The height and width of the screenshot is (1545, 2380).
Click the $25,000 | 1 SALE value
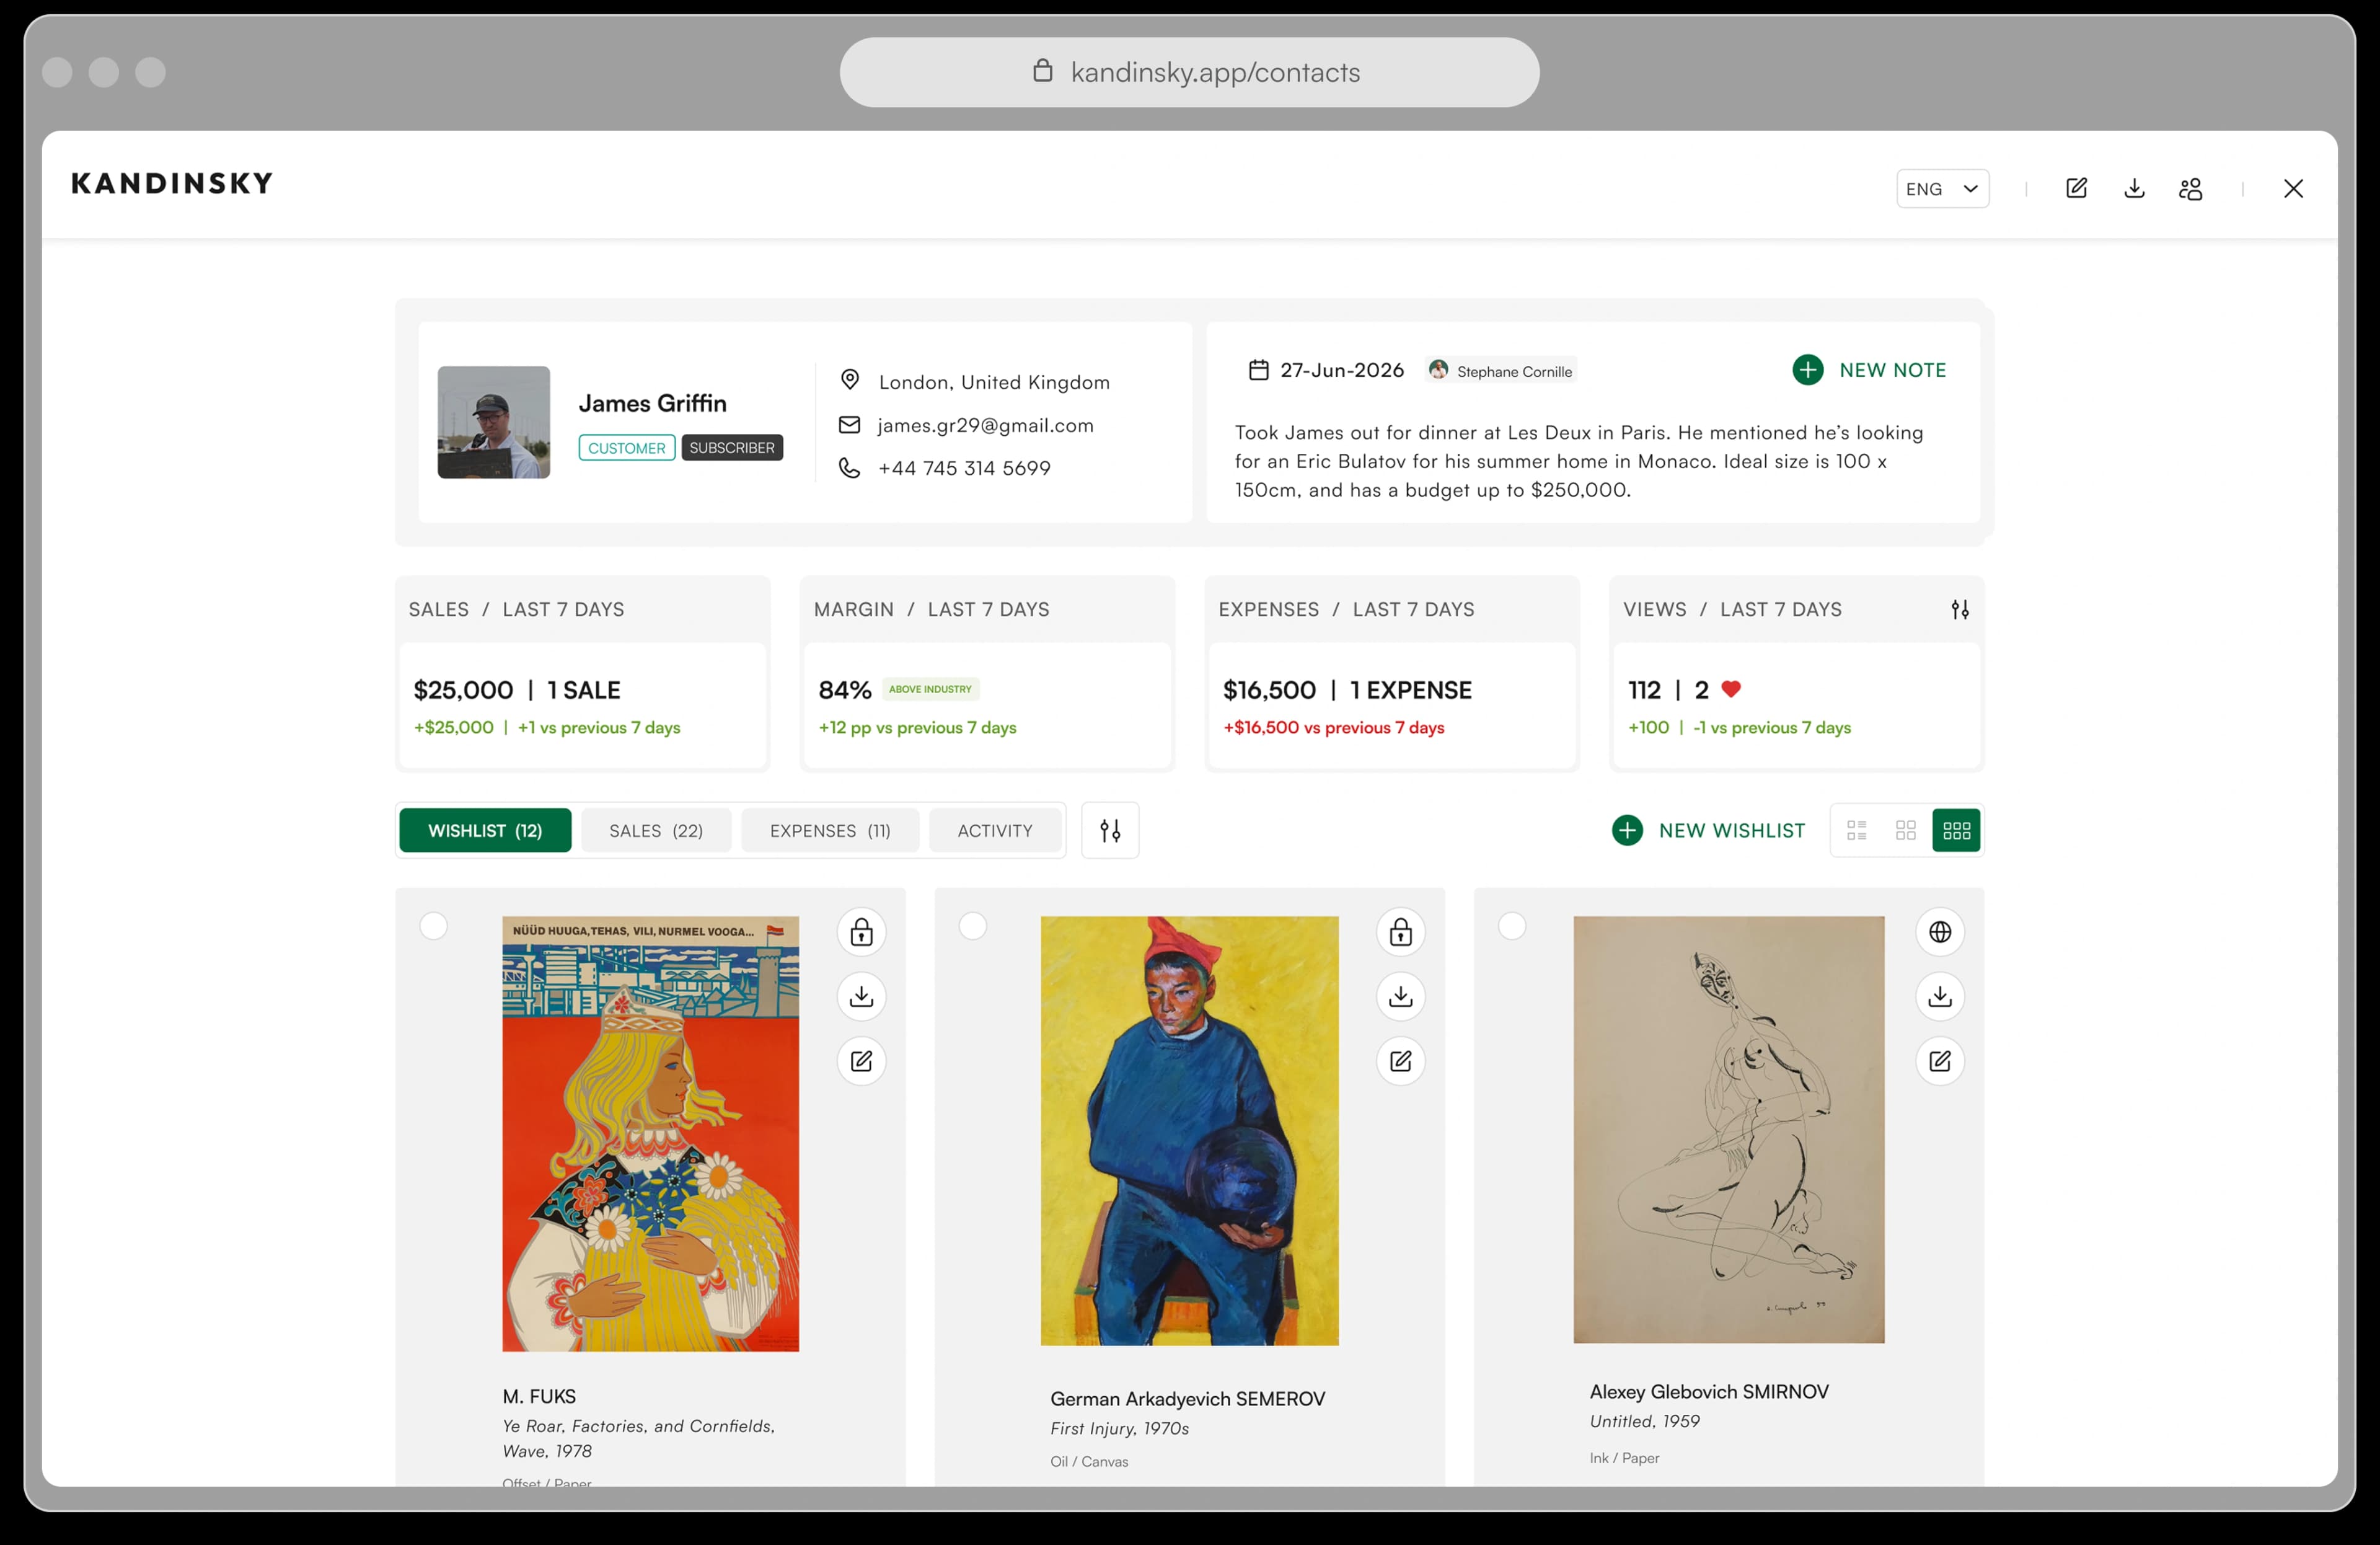[x=517, y=690]
